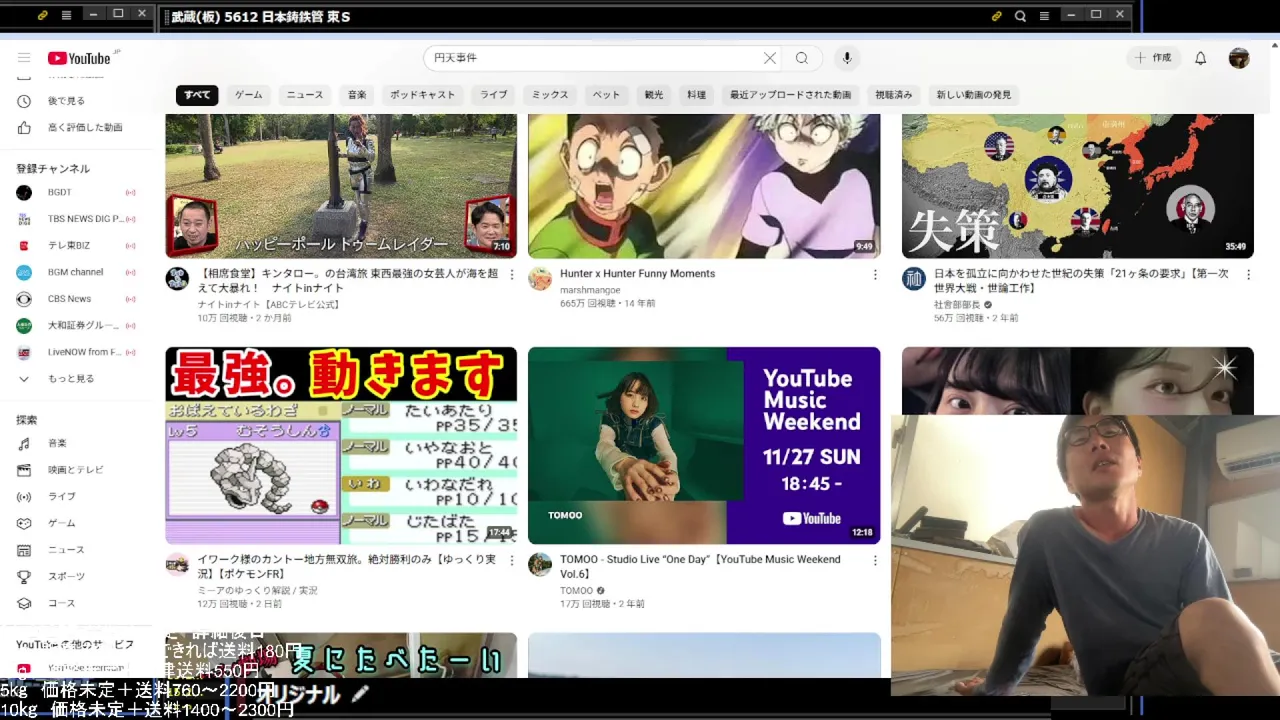This screenshot has height=720, width=1280.
Task: Select the 音楽 filter chip
Action: pyautogui.click(x=357, y=95)
